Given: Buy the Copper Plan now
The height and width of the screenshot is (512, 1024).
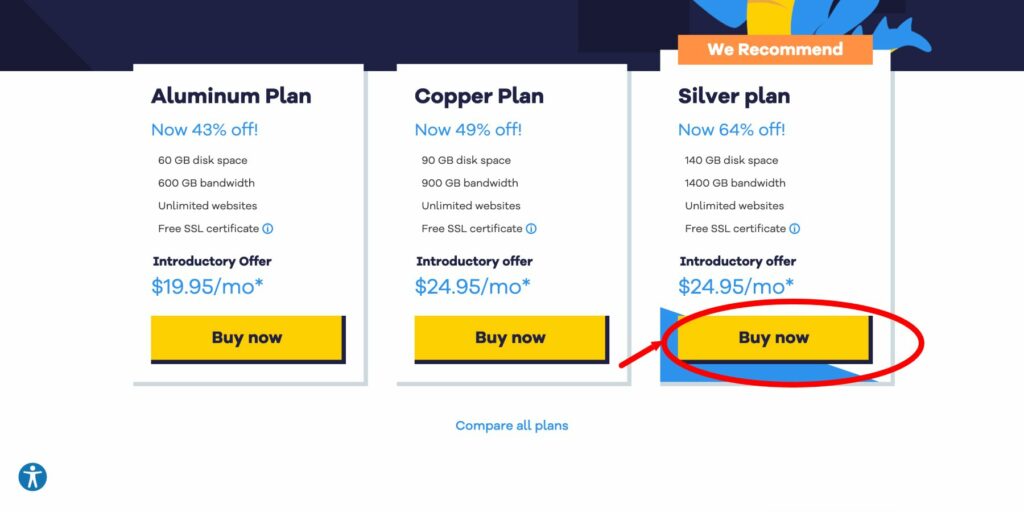Looking at the screenshot, I should click(x=511, y=338).
